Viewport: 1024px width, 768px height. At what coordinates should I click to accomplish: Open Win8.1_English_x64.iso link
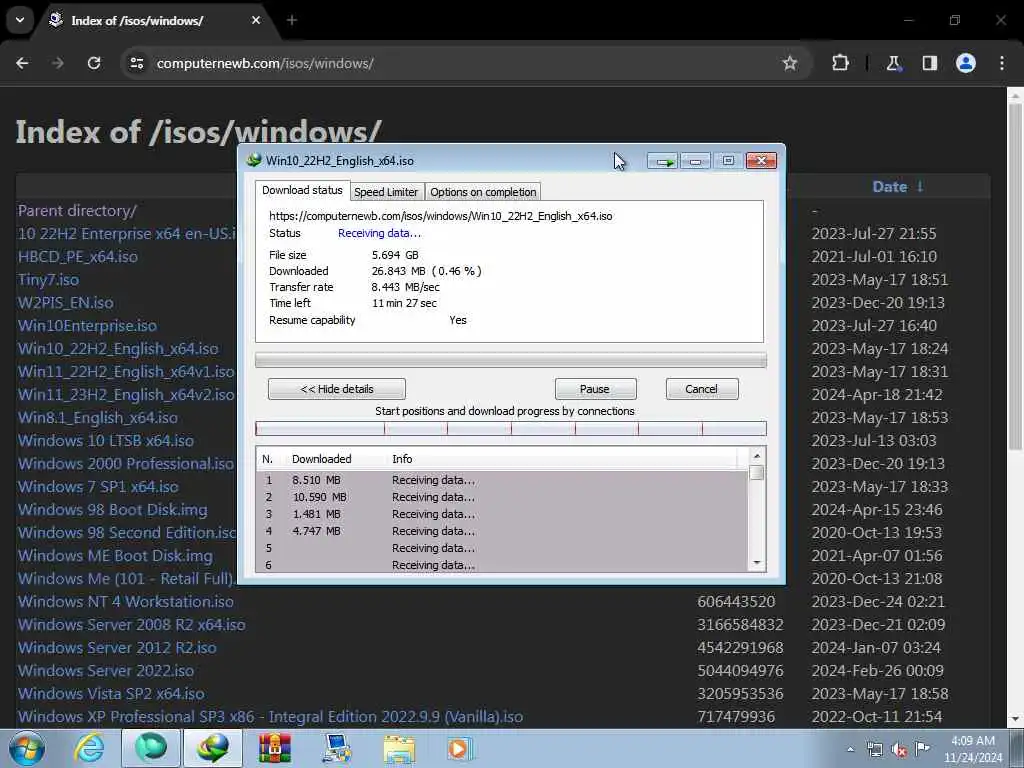pos(97,418)
